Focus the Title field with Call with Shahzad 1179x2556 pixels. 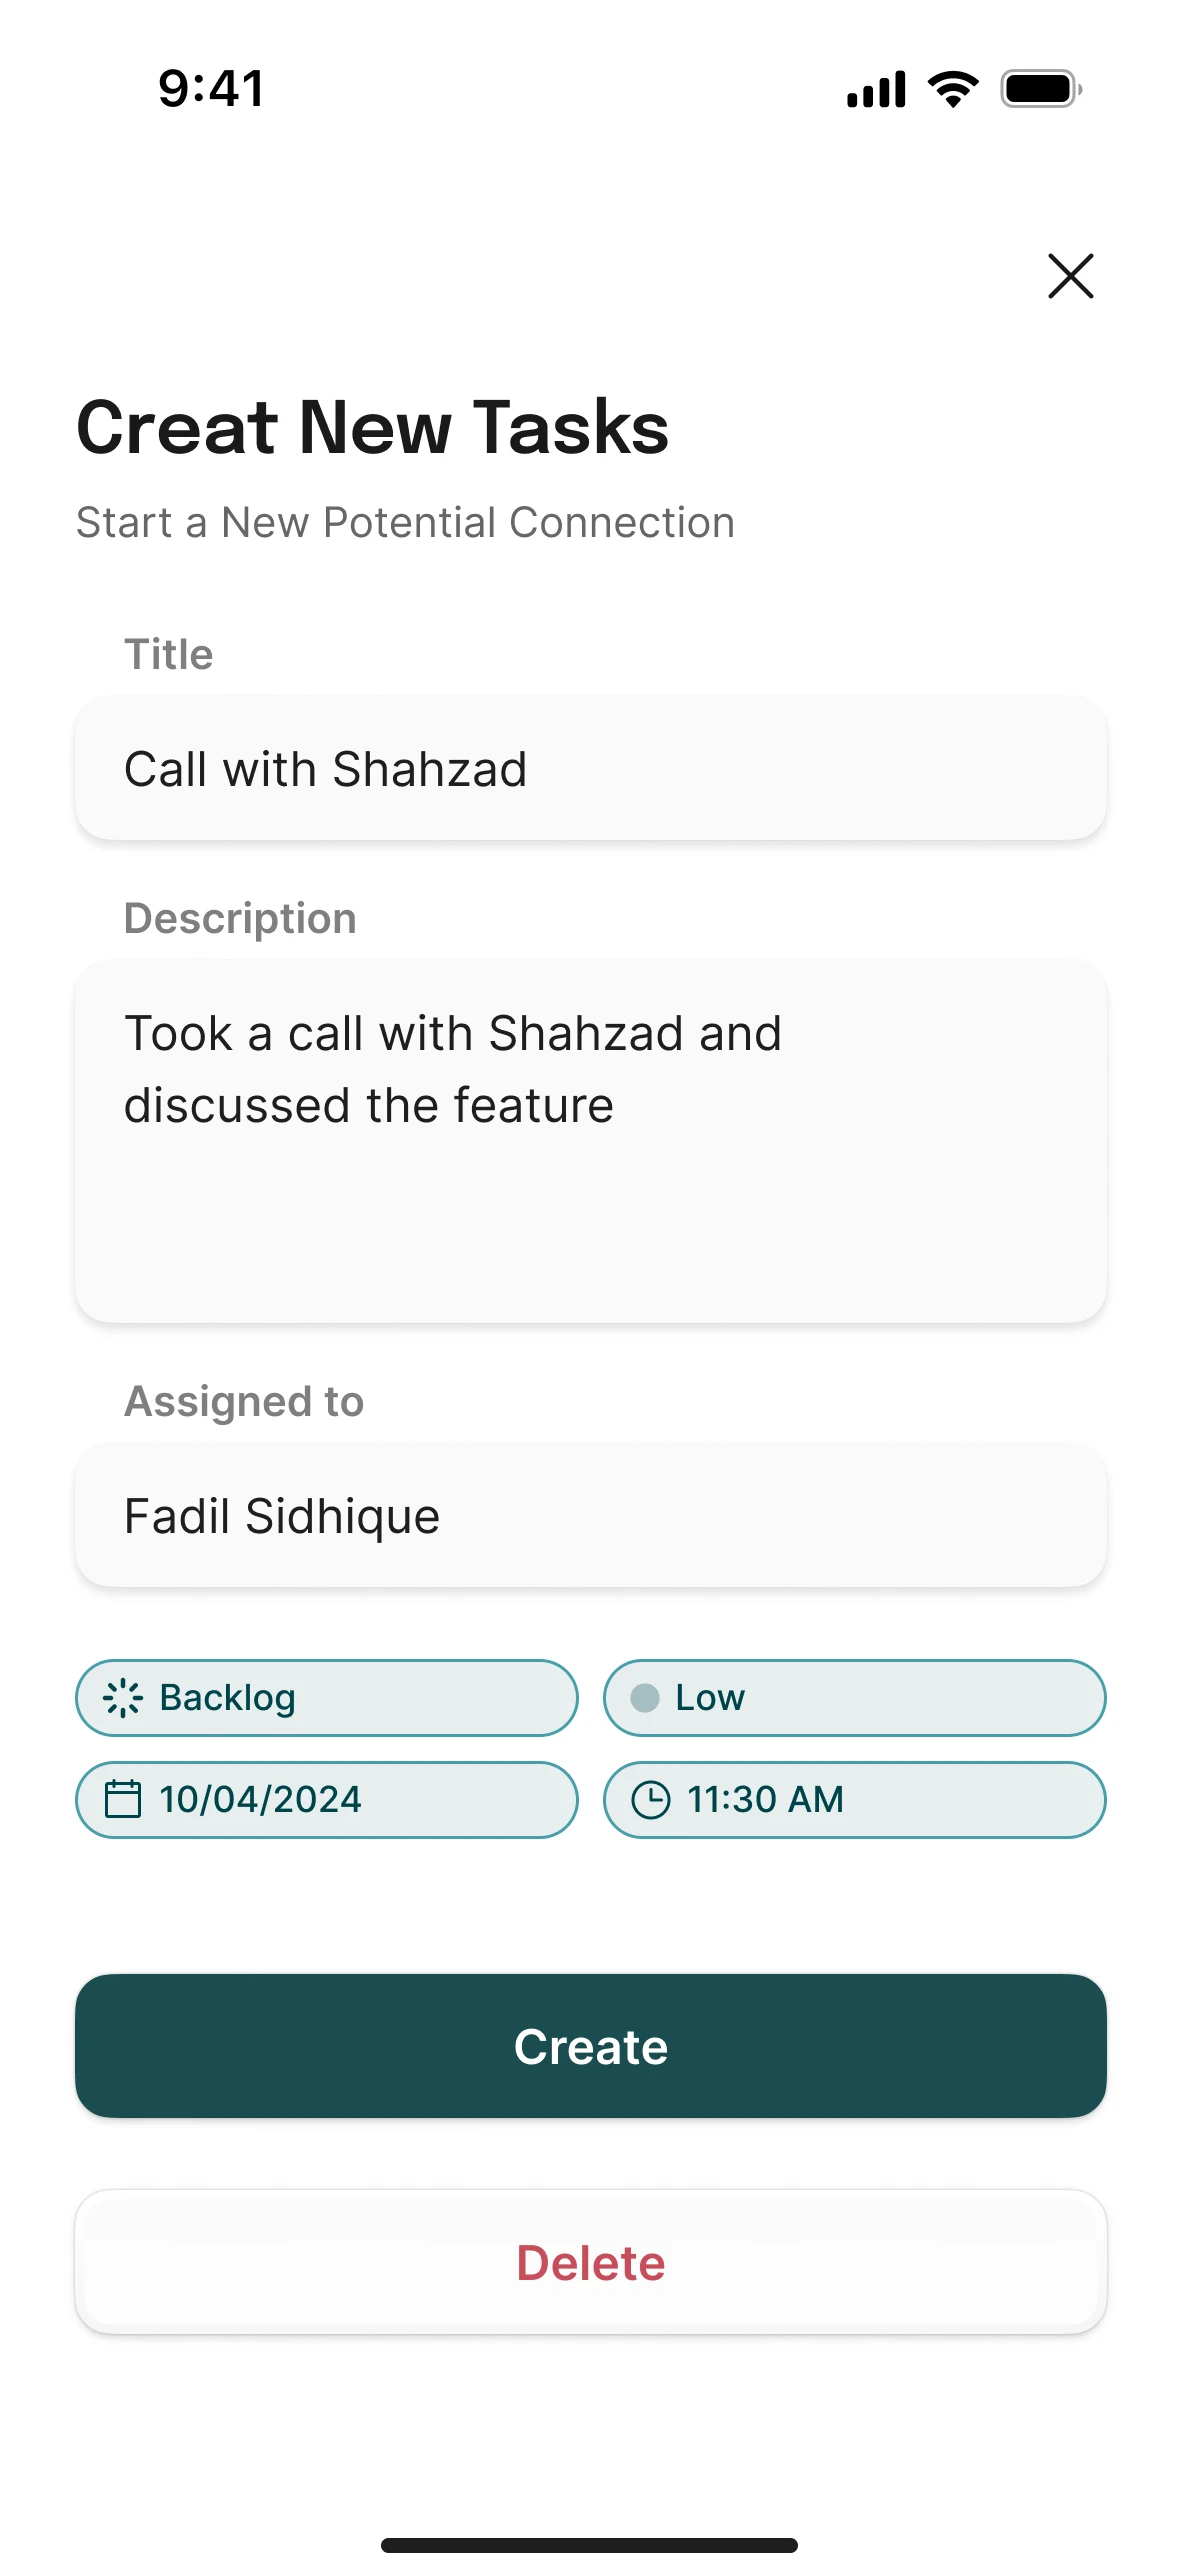[x=591, y=768]
